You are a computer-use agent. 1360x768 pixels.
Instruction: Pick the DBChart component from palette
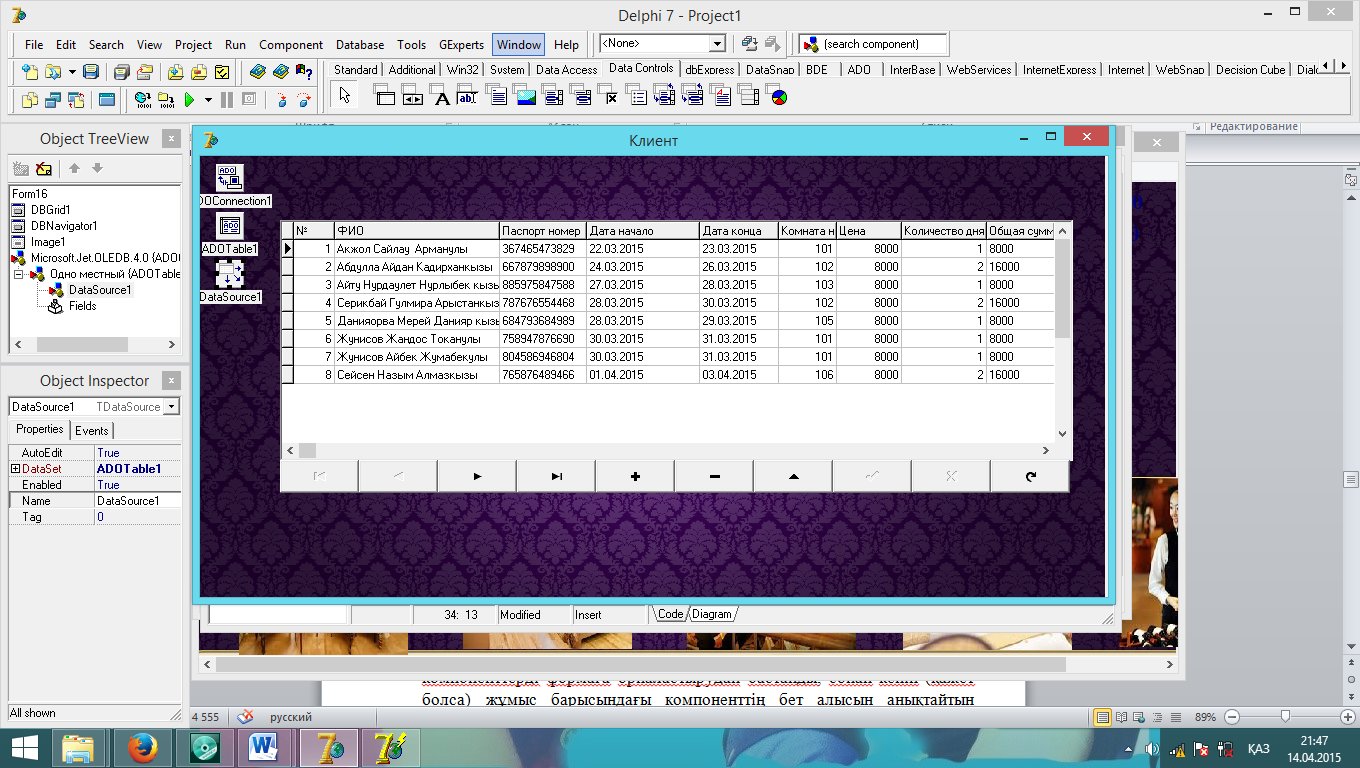(x=777, y=96)
